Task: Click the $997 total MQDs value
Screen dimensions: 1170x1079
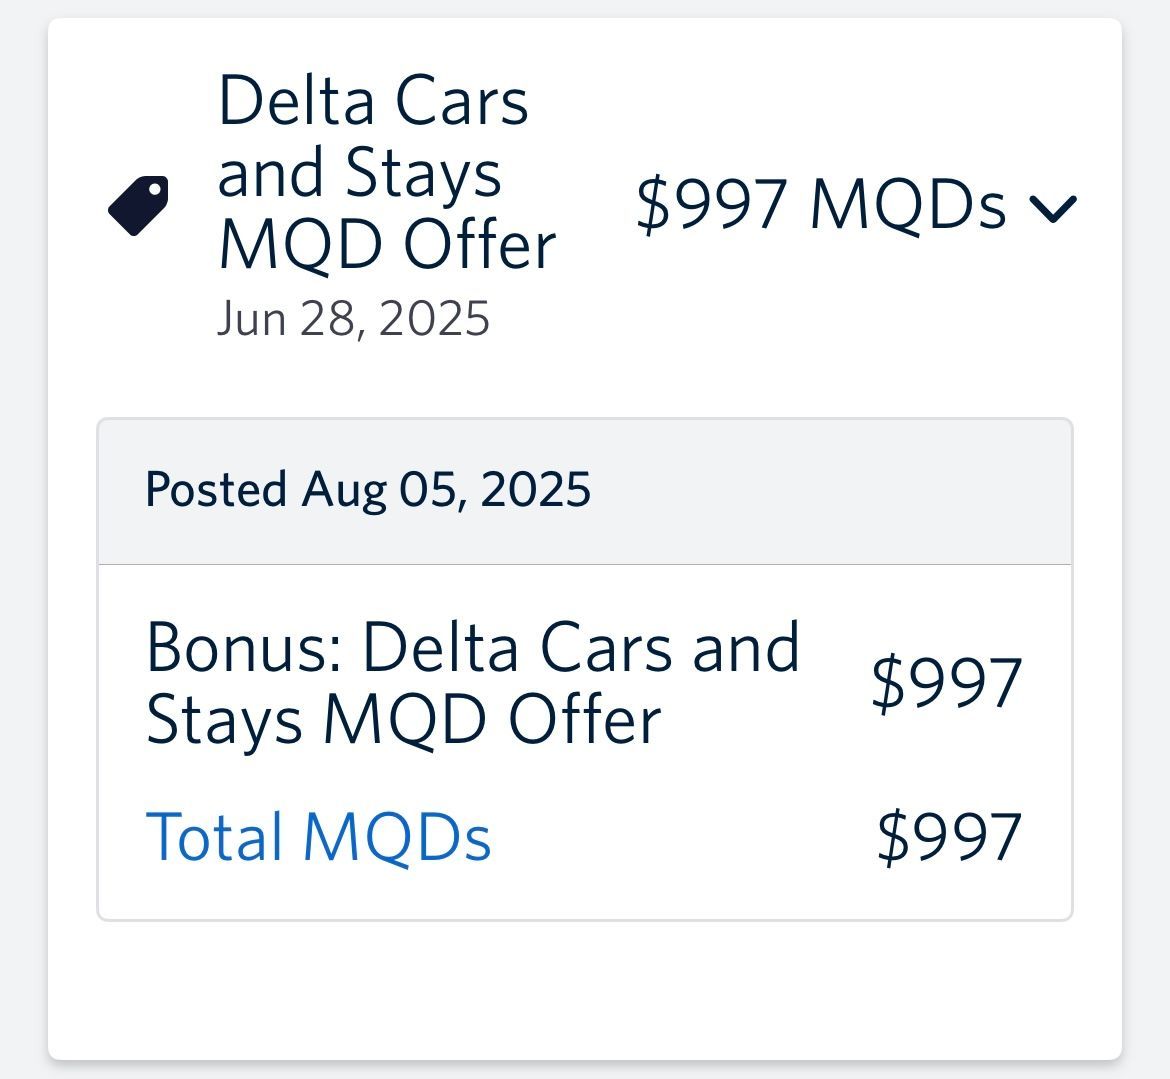Action: click(949, 837)
